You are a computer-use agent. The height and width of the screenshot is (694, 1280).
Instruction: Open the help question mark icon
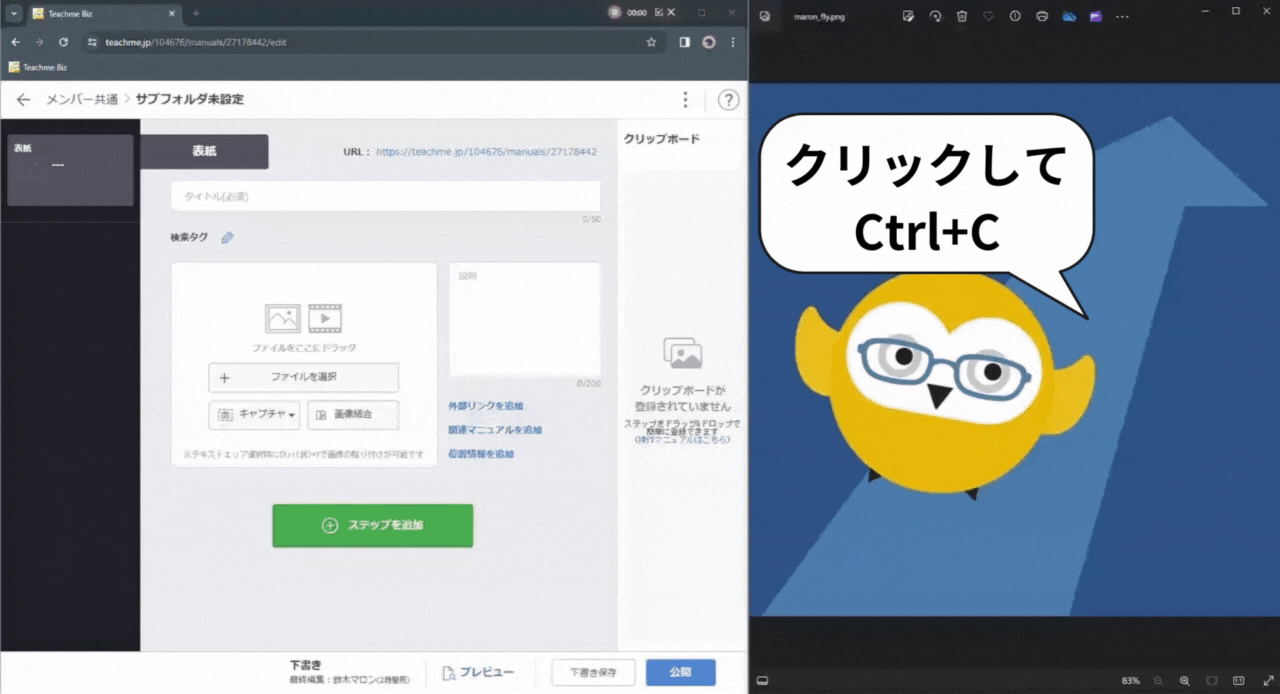tap(728, 100)
